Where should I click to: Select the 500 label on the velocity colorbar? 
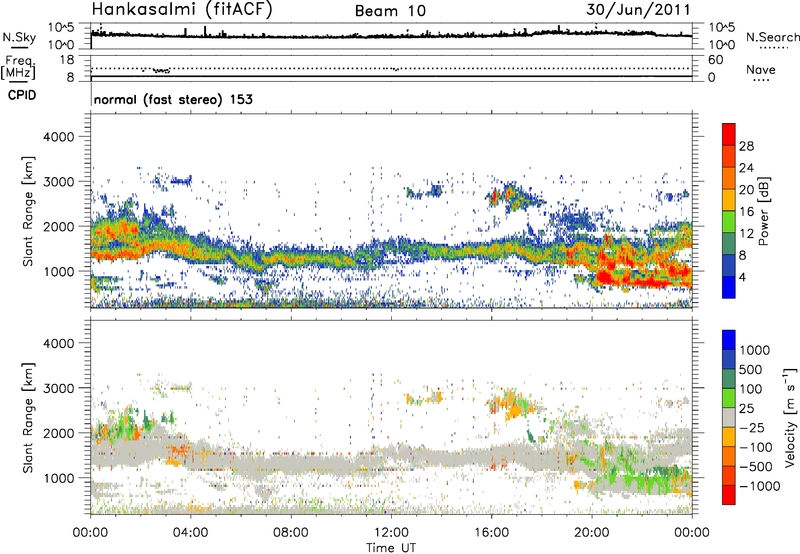point(751,370)
